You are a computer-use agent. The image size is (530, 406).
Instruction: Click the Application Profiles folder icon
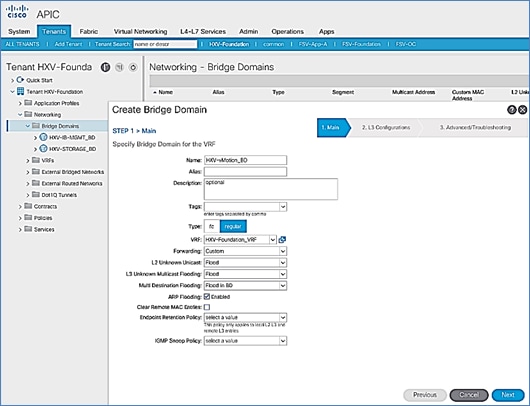(28, 103)
